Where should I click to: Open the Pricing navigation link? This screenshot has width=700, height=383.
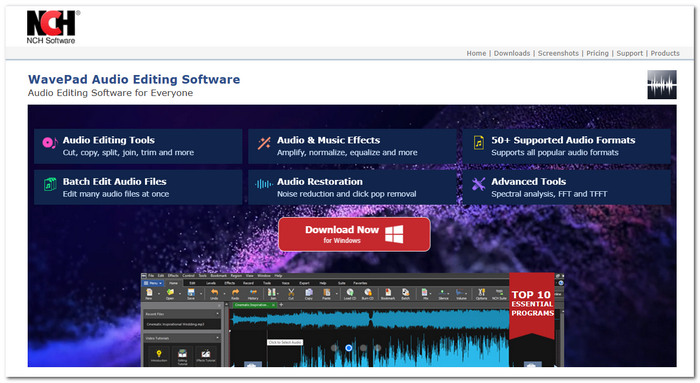coord(597,53)
